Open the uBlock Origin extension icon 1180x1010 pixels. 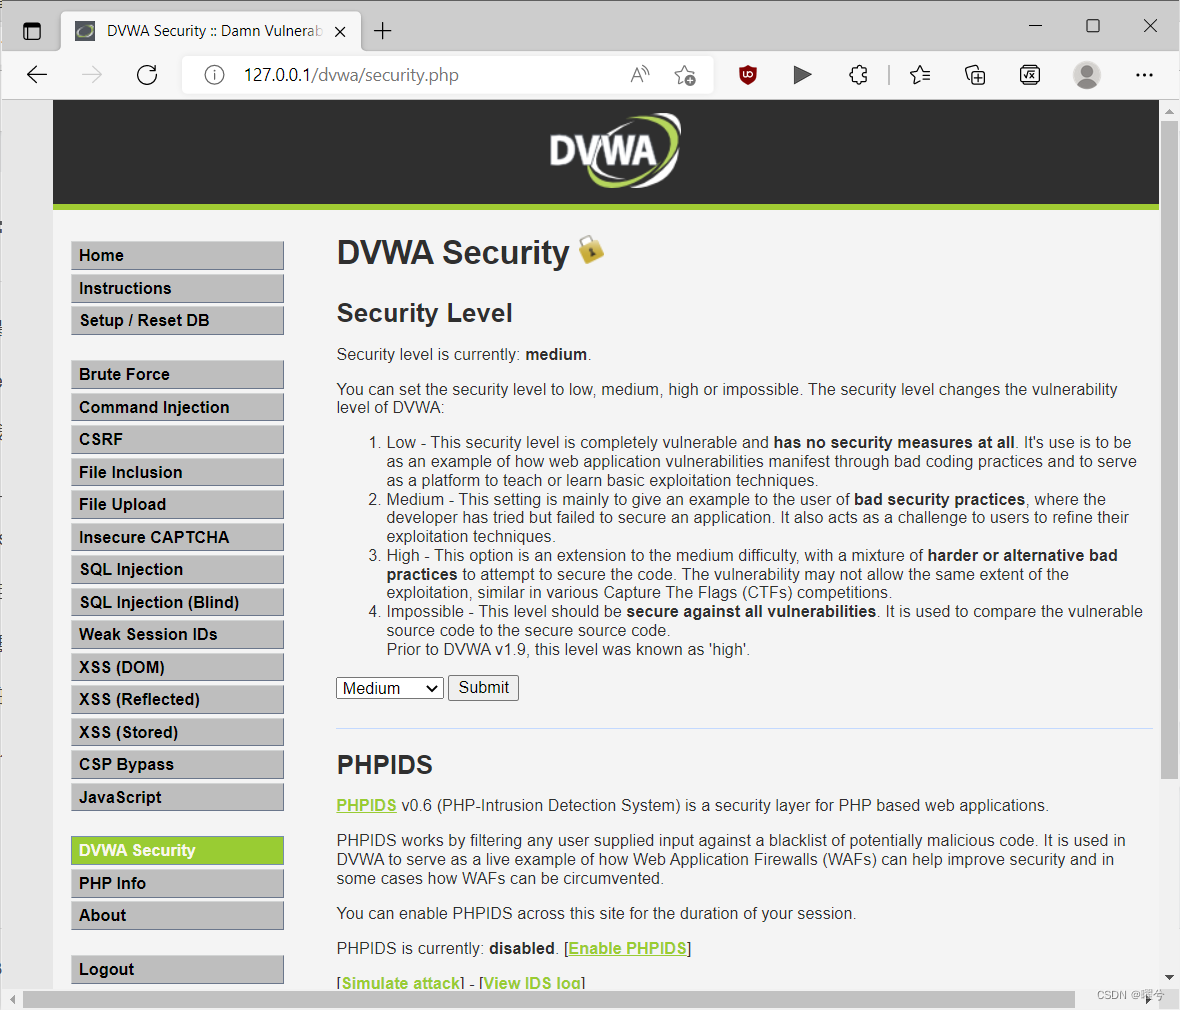(x=747, y=75)
